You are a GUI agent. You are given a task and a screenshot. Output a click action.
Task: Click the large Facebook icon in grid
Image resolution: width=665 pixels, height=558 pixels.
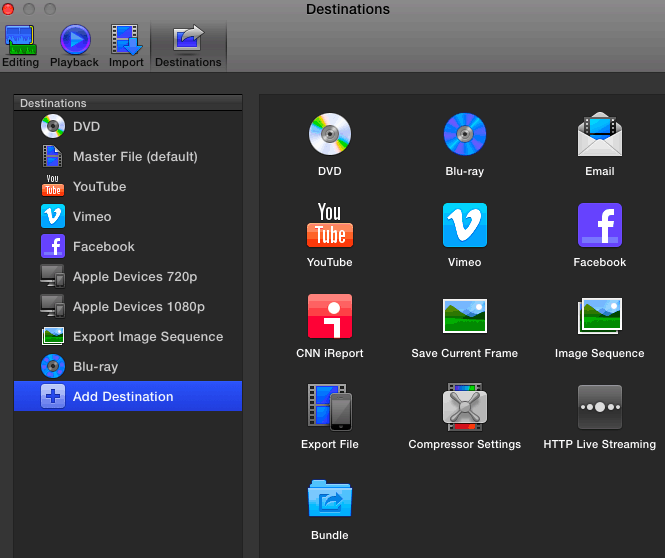point(600,225)
